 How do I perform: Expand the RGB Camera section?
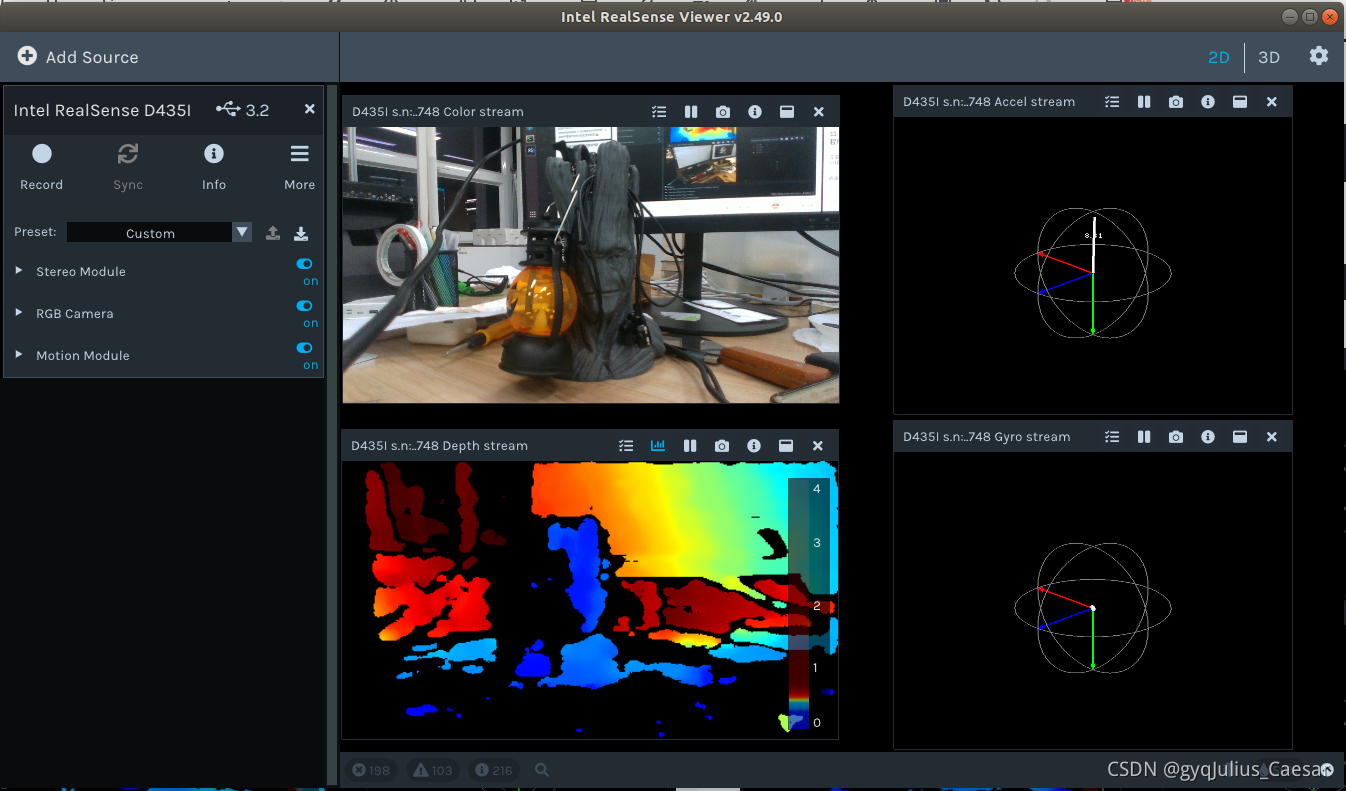coord(19,313)
